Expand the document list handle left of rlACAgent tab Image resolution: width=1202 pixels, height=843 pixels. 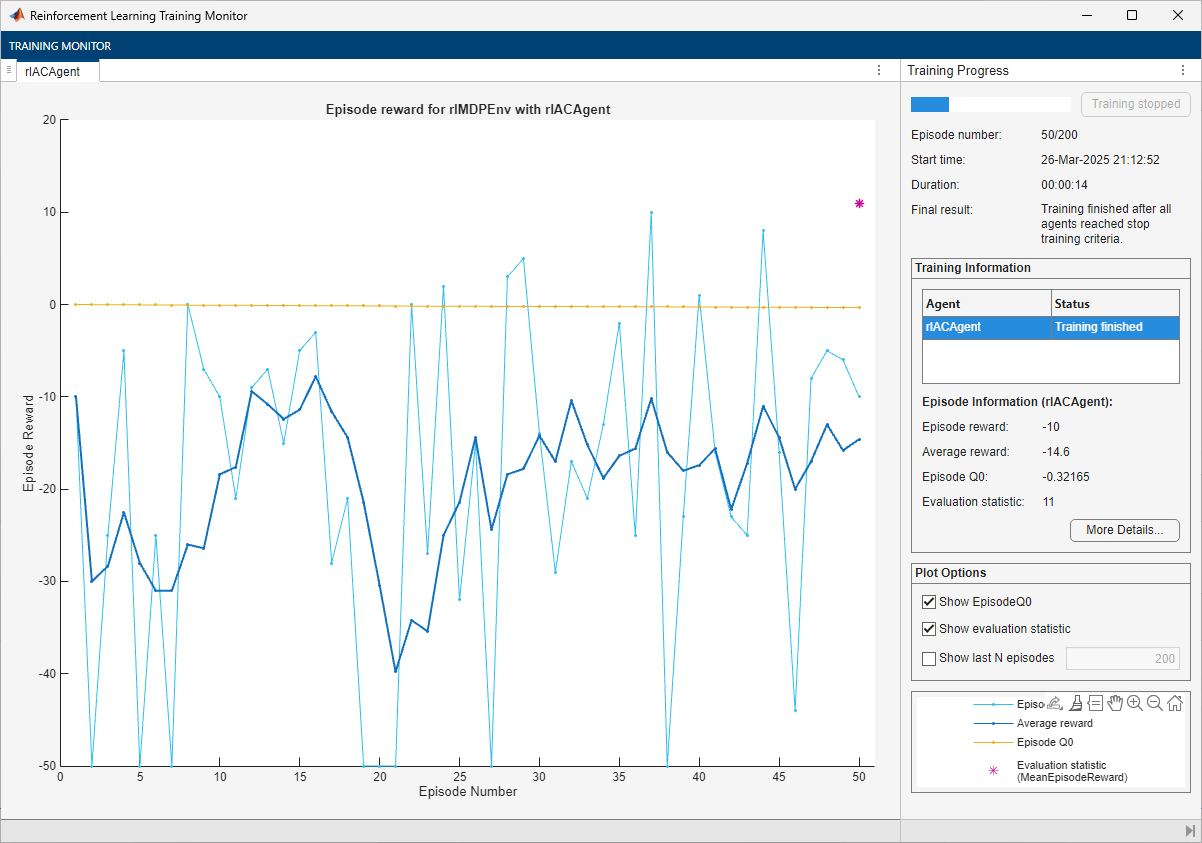coord(8,70)
